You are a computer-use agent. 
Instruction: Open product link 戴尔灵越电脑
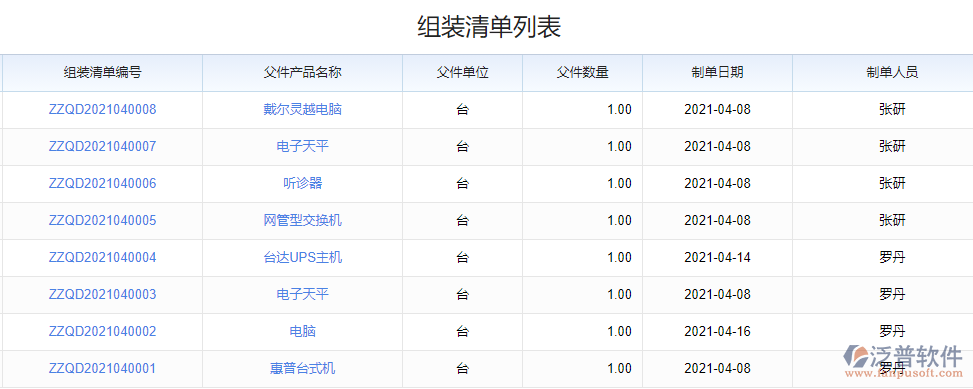click(303, 110)
